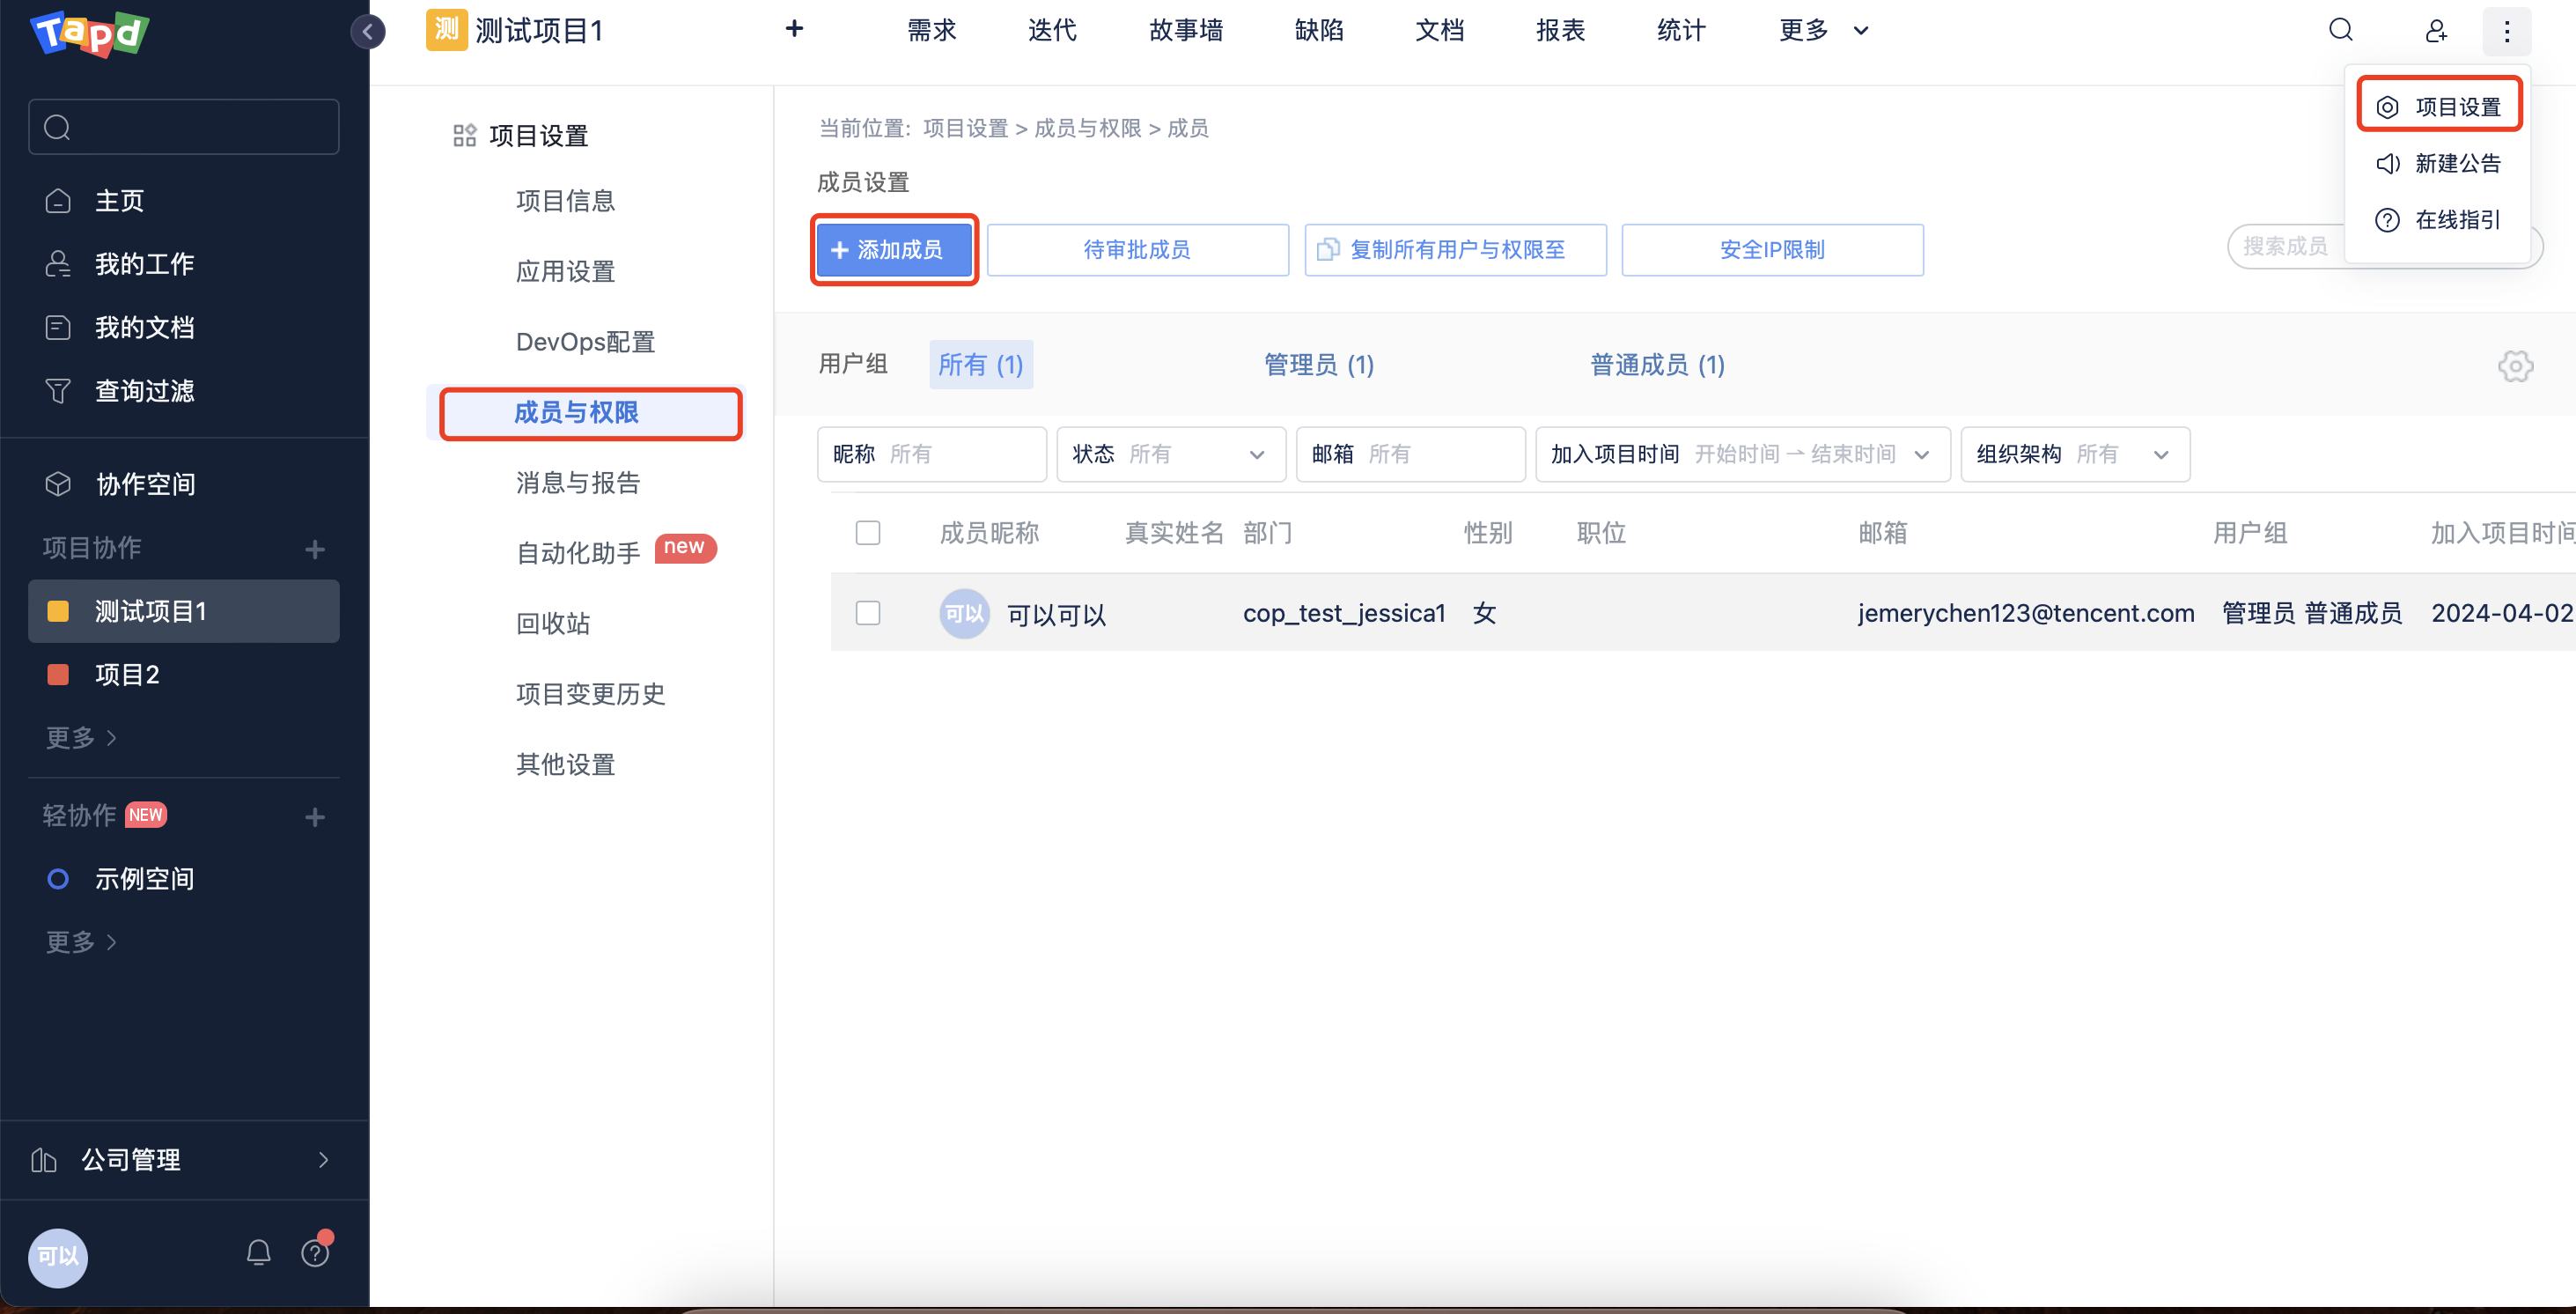Open 消息与报告 settings page
This screenshot has width=2576, height=1314.
coord(578,483)
